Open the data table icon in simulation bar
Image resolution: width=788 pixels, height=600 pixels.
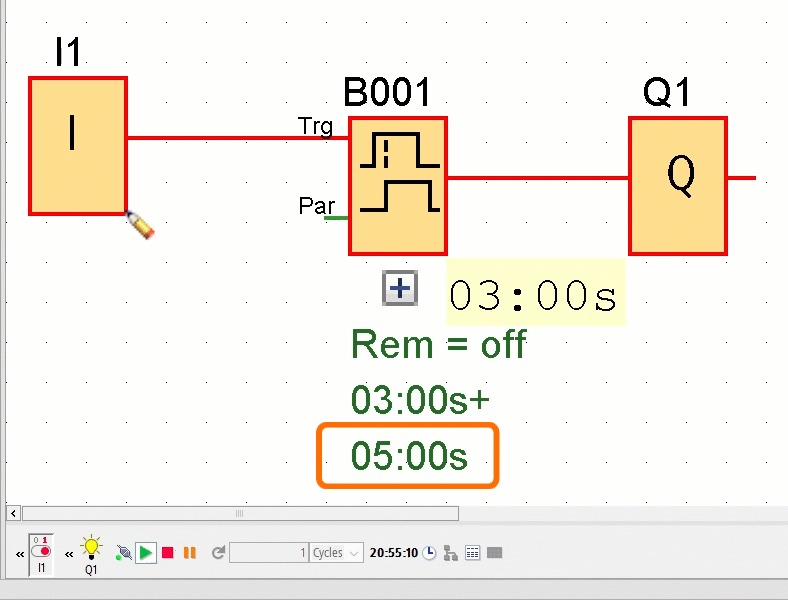click(472, 553)
